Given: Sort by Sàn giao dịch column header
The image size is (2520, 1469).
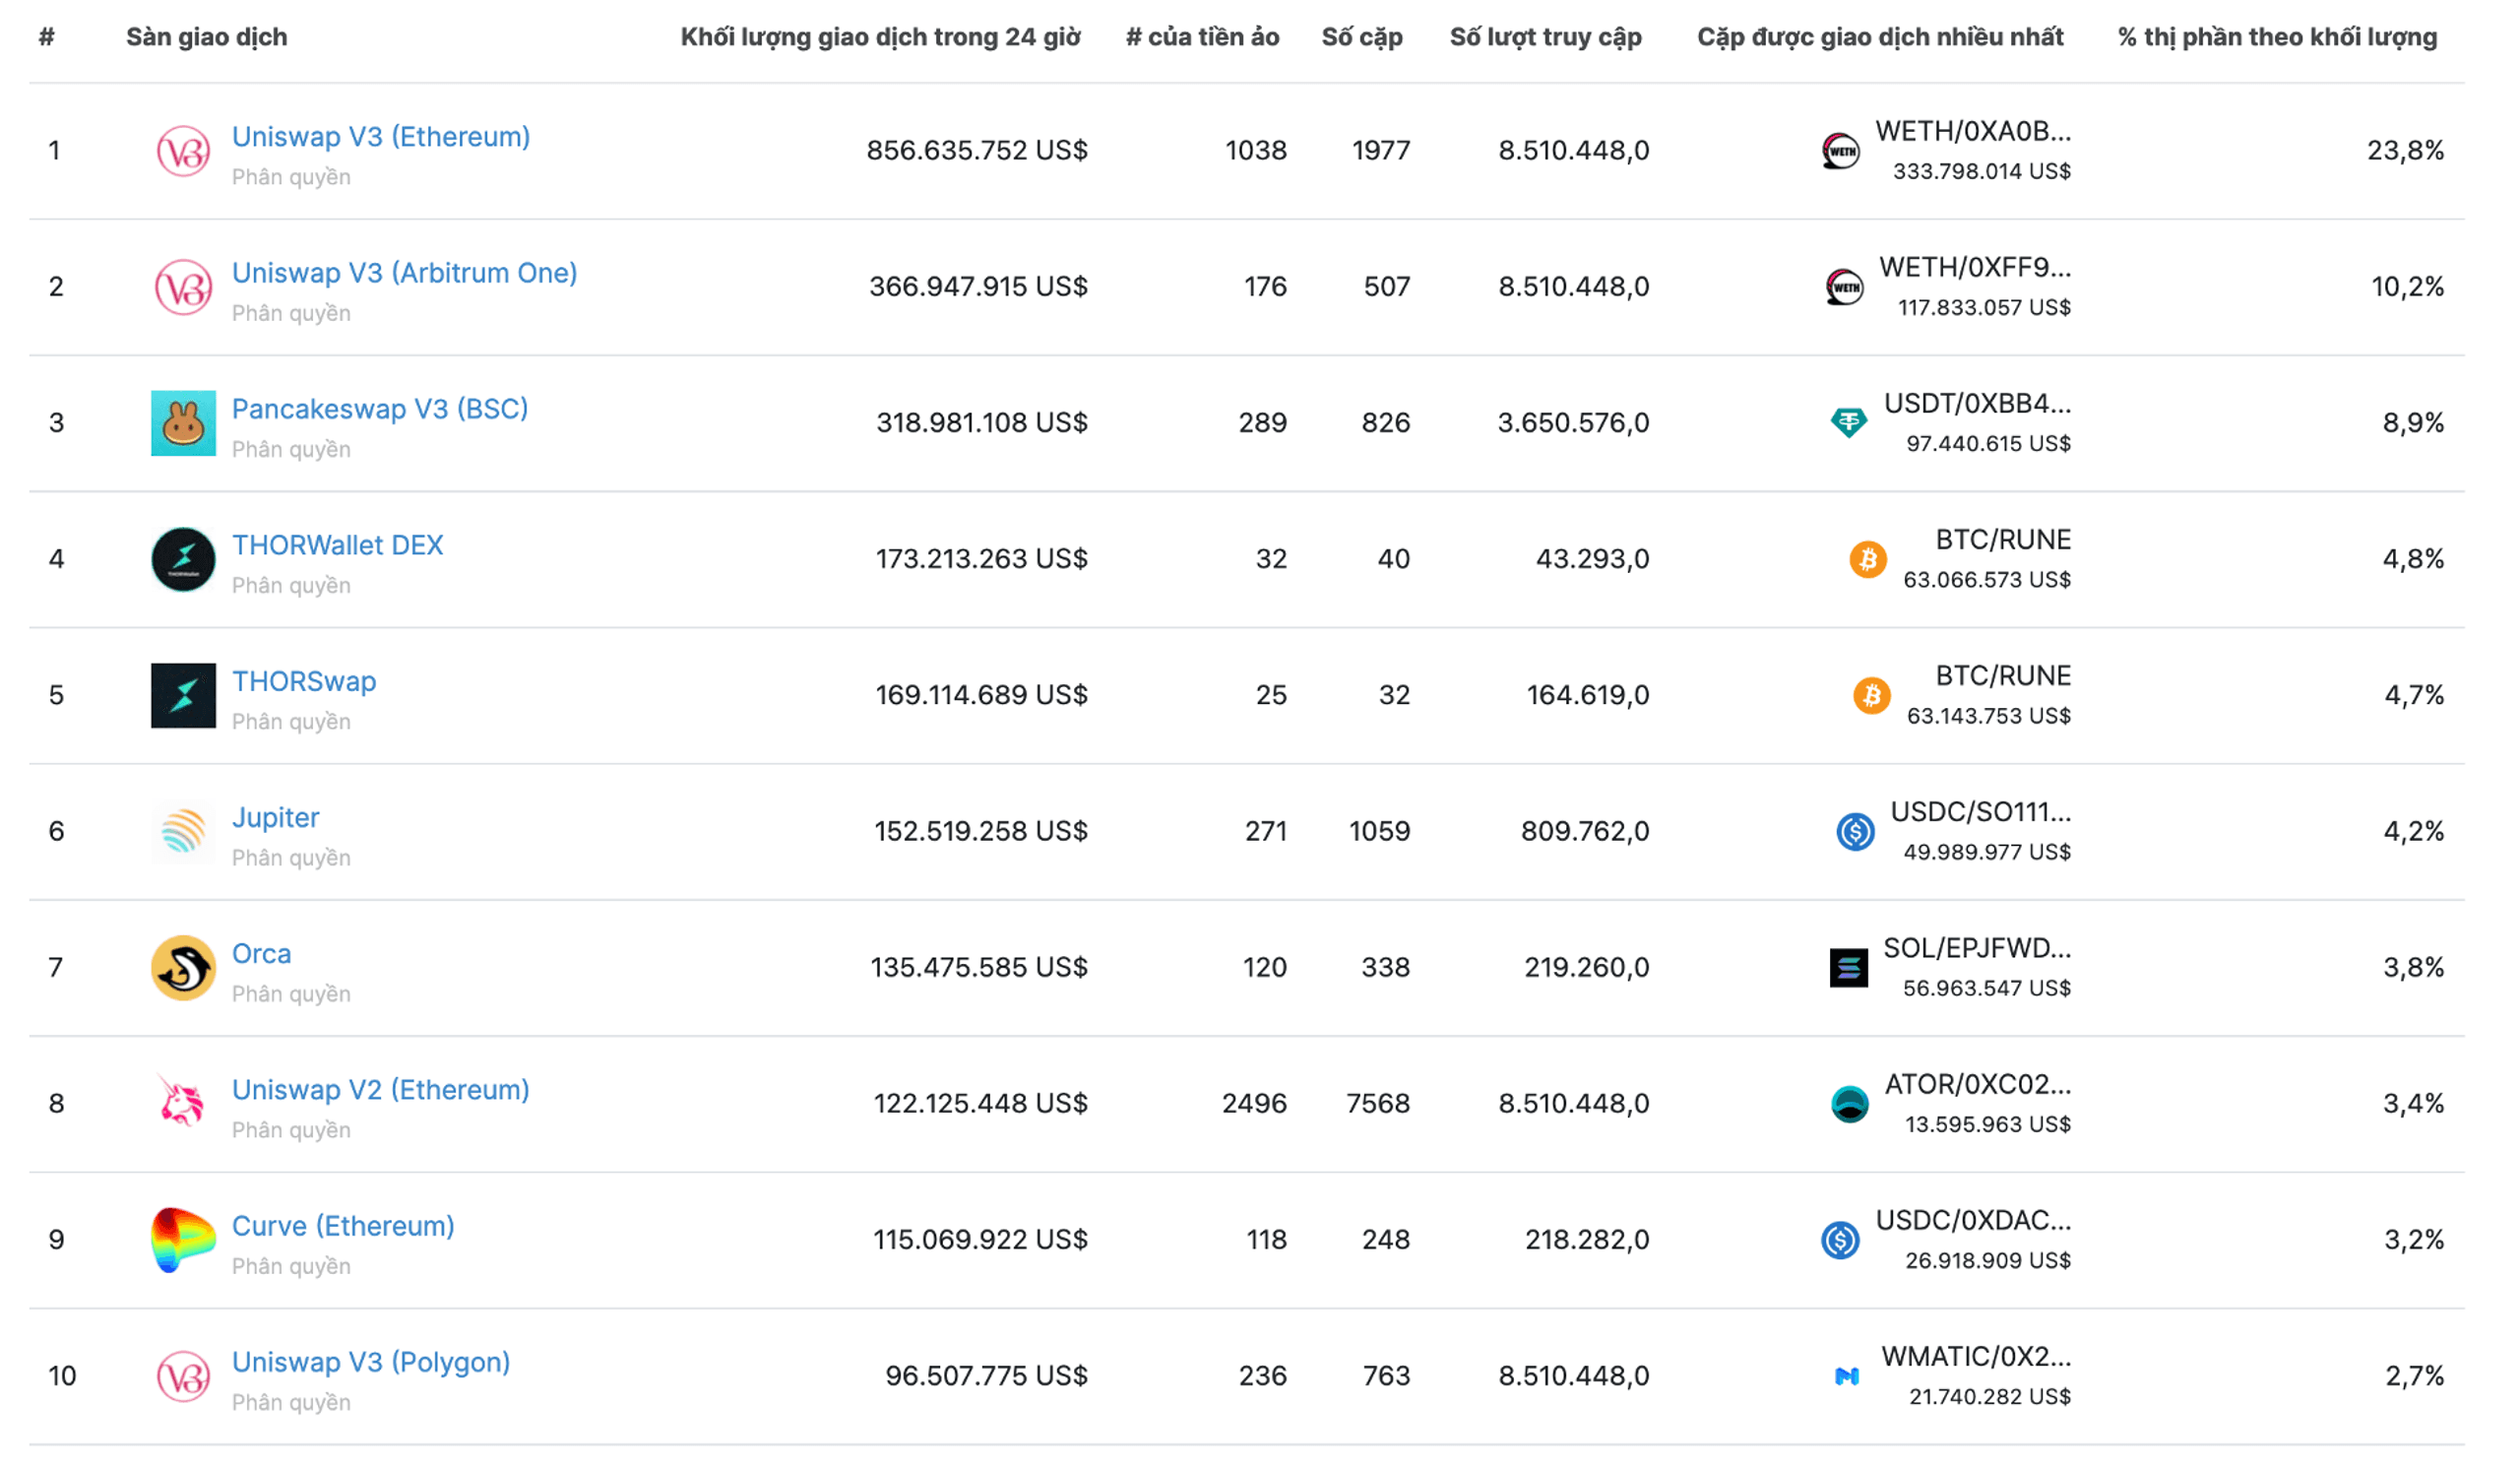Looking at the screenshot, I should [207, 37].
